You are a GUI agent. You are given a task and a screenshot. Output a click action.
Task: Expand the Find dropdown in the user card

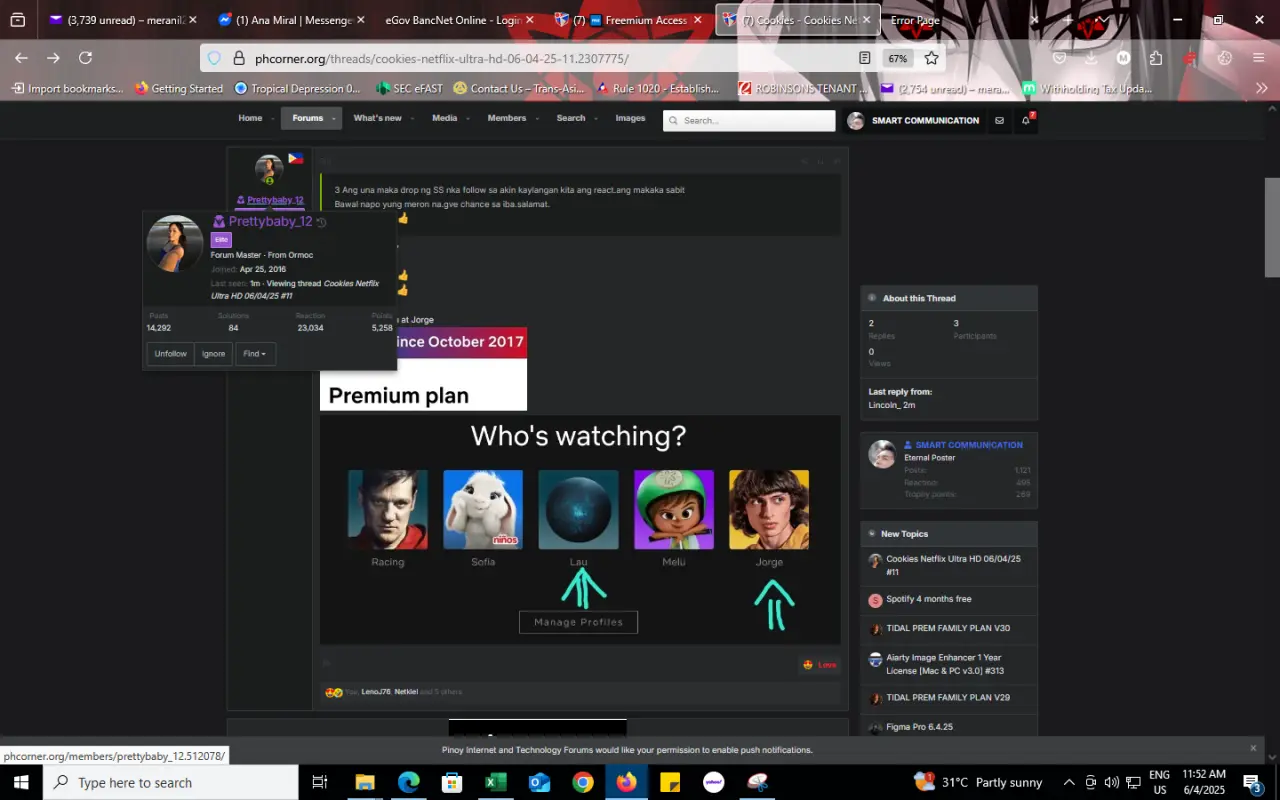pyautogui.click(x=255, y=354)
